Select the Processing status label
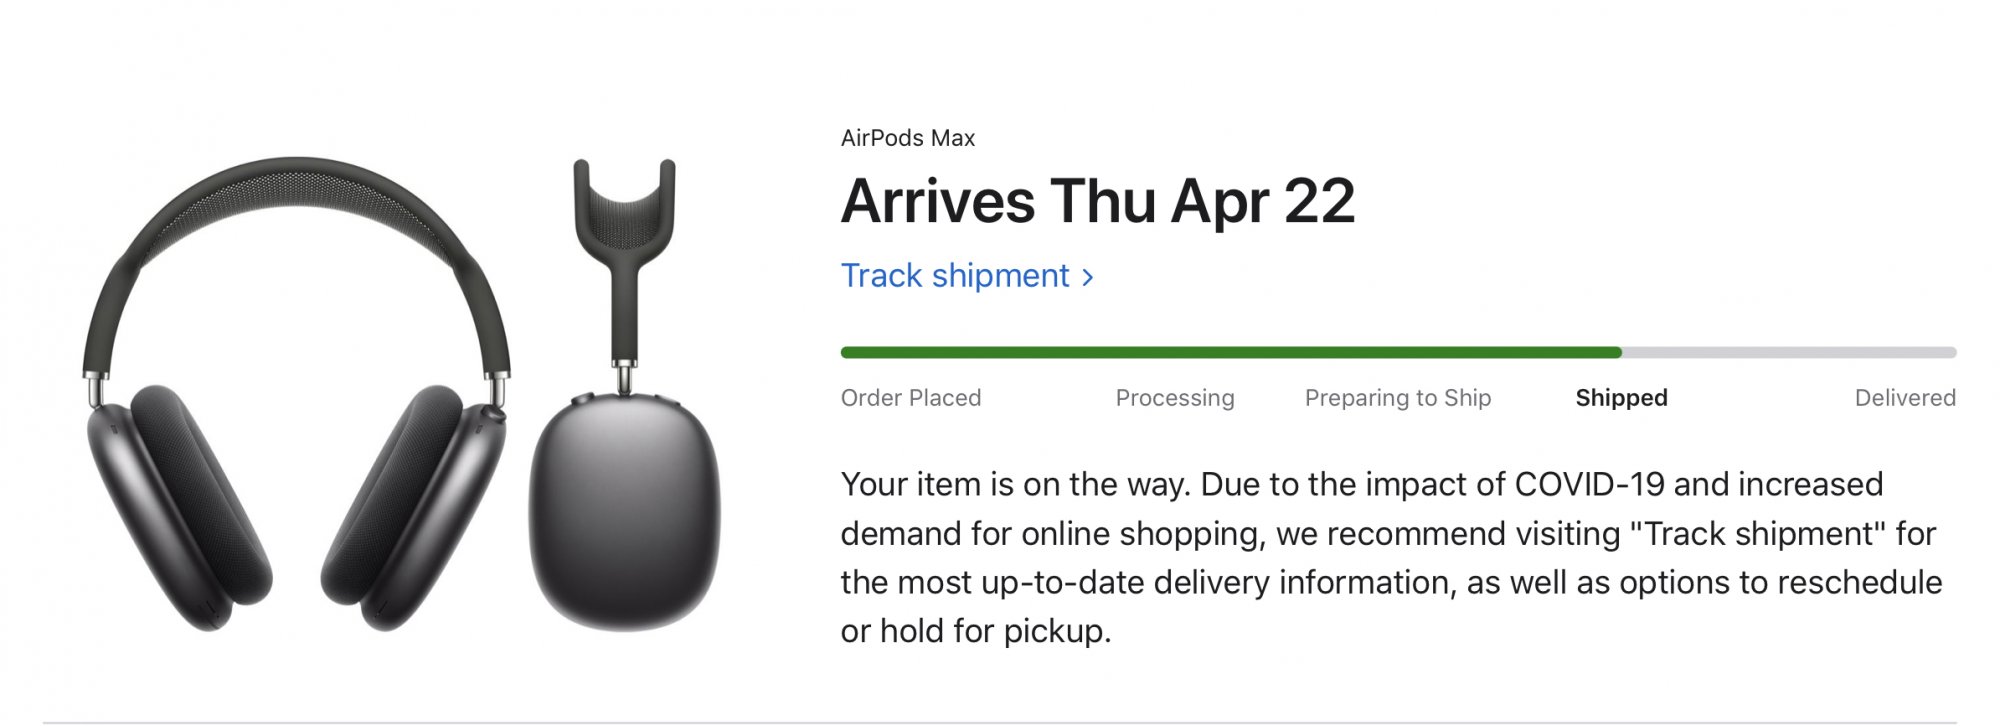The height and width of the screenshot is (726, 2000). (x=1175, y=398)
